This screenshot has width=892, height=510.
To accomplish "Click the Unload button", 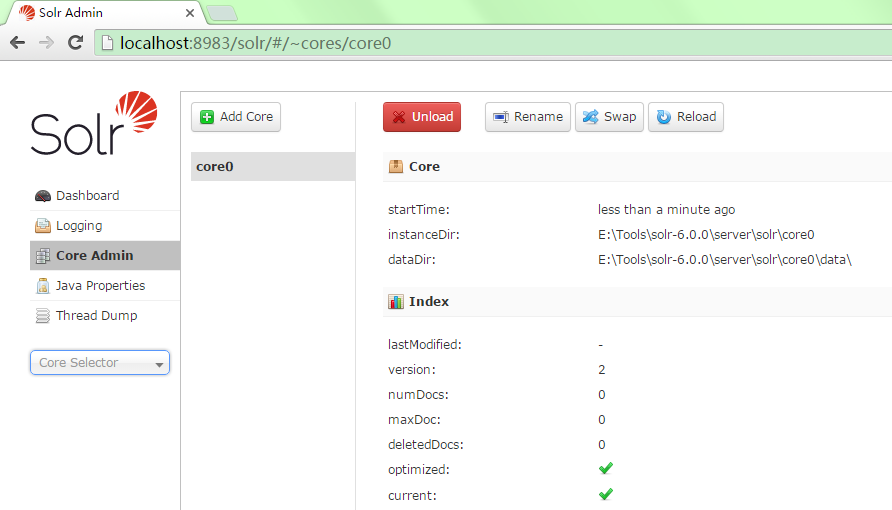I will click(422, 117).
